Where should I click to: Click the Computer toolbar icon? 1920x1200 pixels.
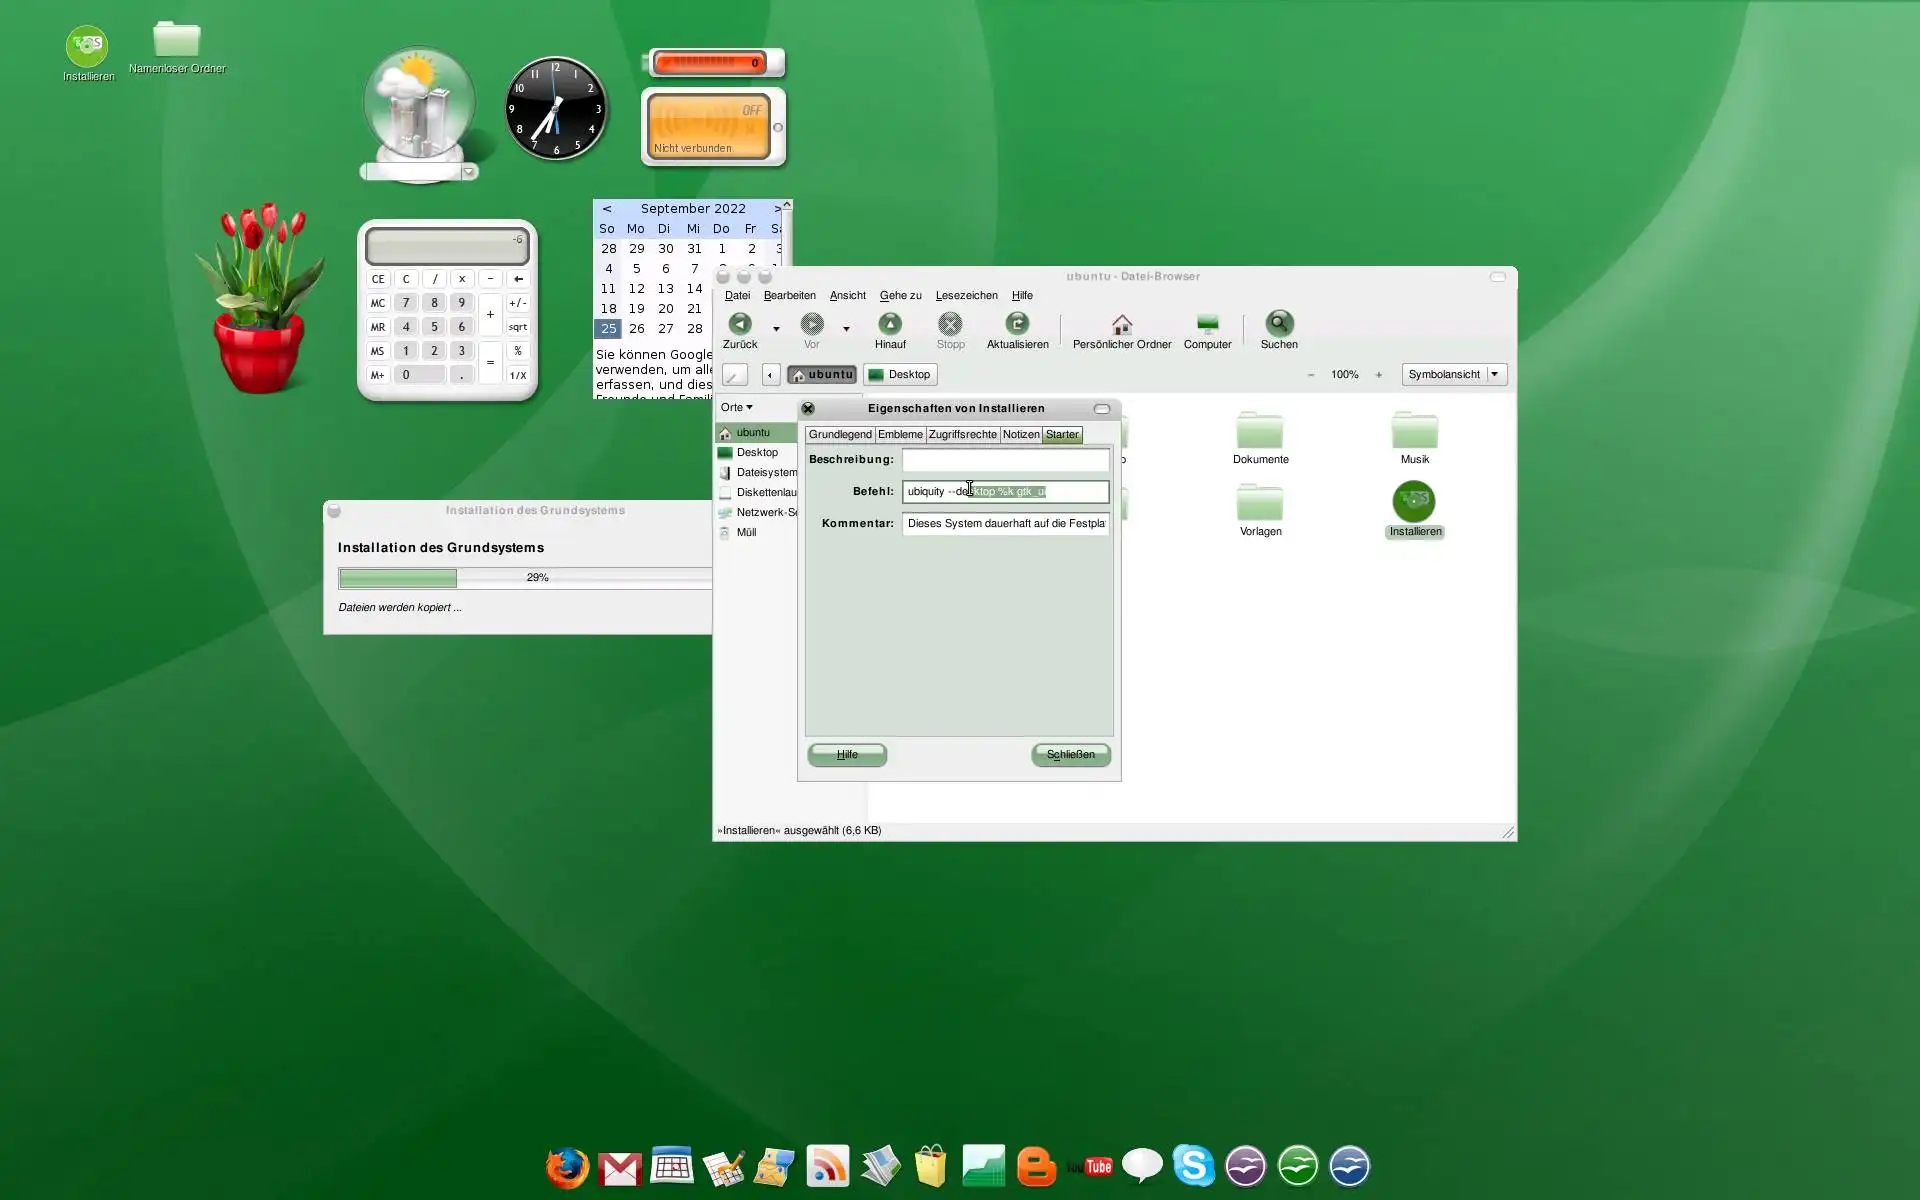coord(1207,324)
